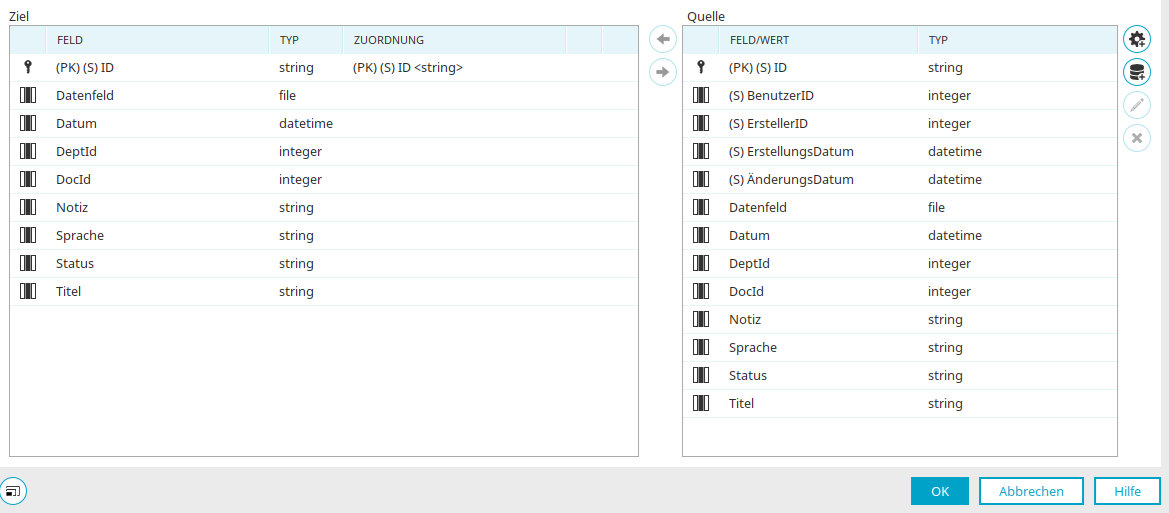
Task: Click column icon beside DeptId in Ziel
Action: click(x=28, y=151)
